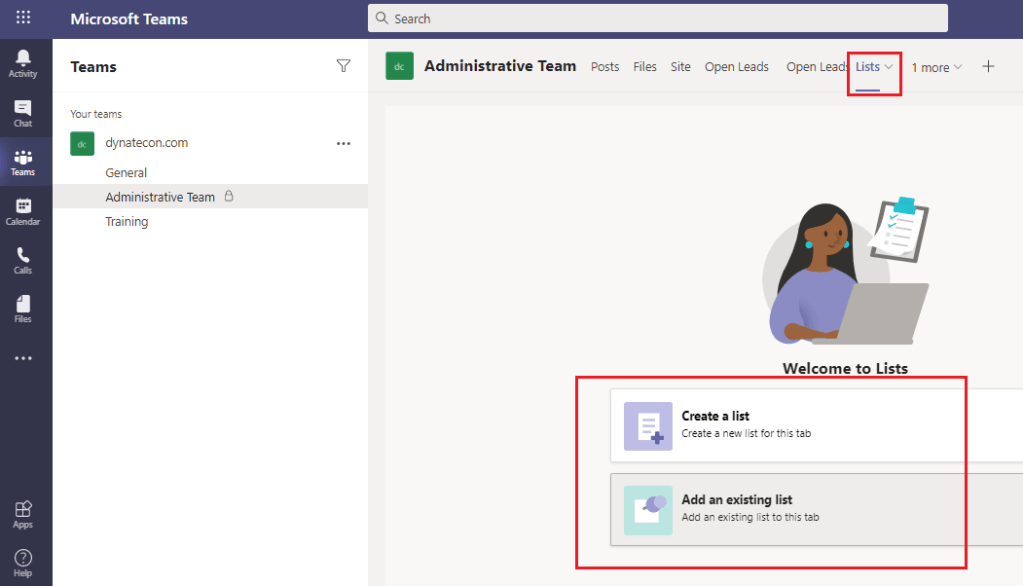This screenshot has height=586, width=1023.
Task: Click the Help question mark icon
Action: (x=23, y=563)
